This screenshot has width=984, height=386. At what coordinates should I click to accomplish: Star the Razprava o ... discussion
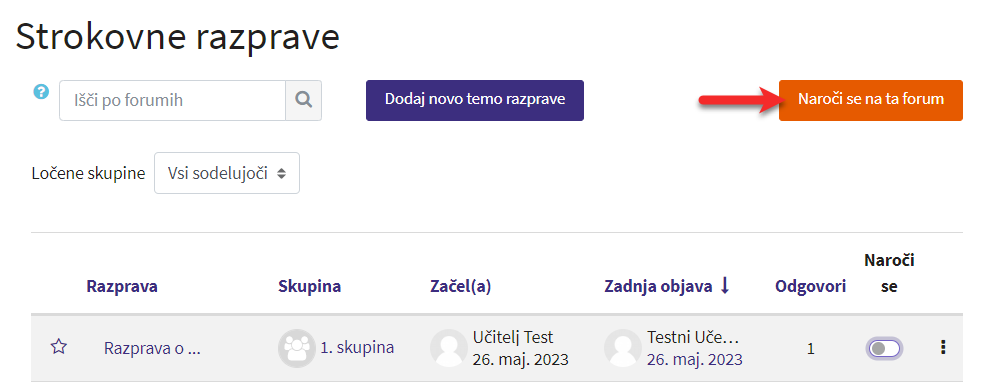(58, 346)
